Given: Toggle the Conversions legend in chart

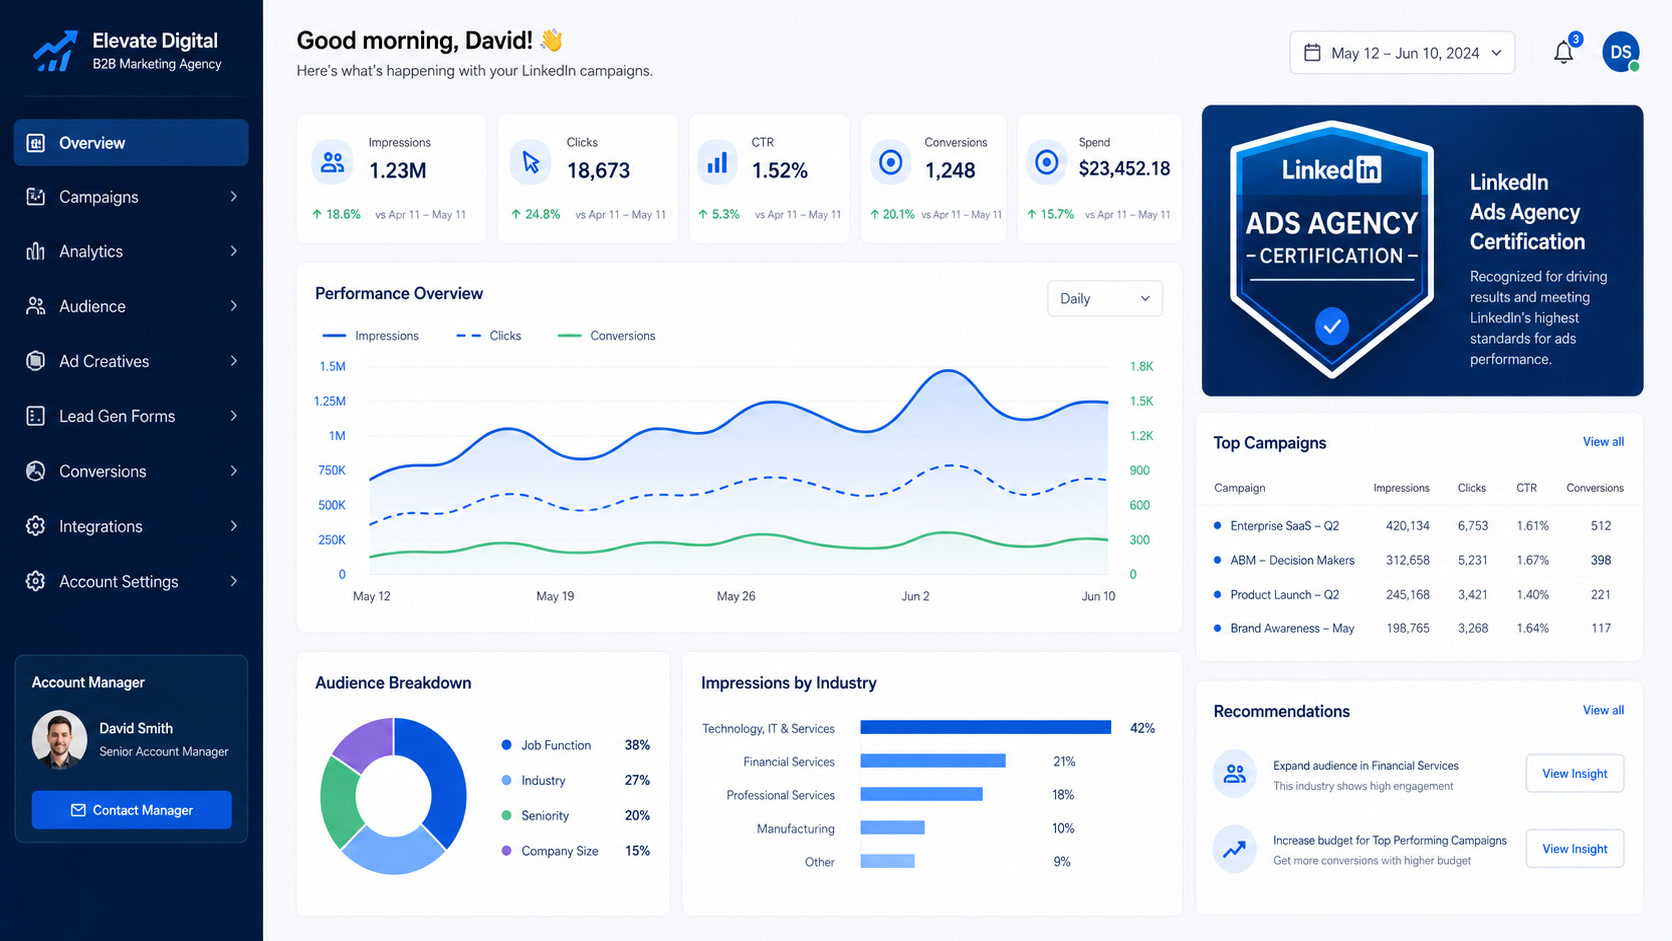Looking at the screenshot, I should [606, 336].
